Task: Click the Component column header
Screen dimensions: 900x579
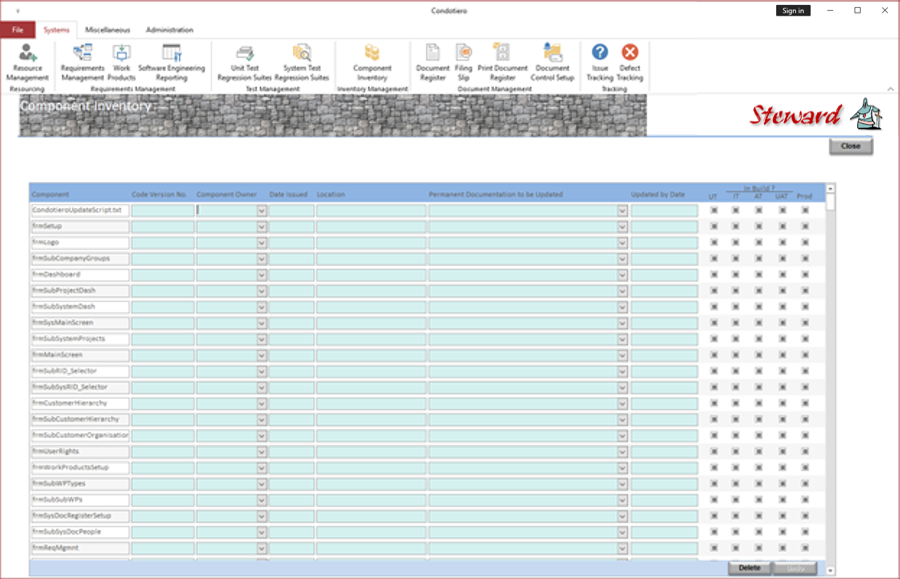Action: [51, 195]
